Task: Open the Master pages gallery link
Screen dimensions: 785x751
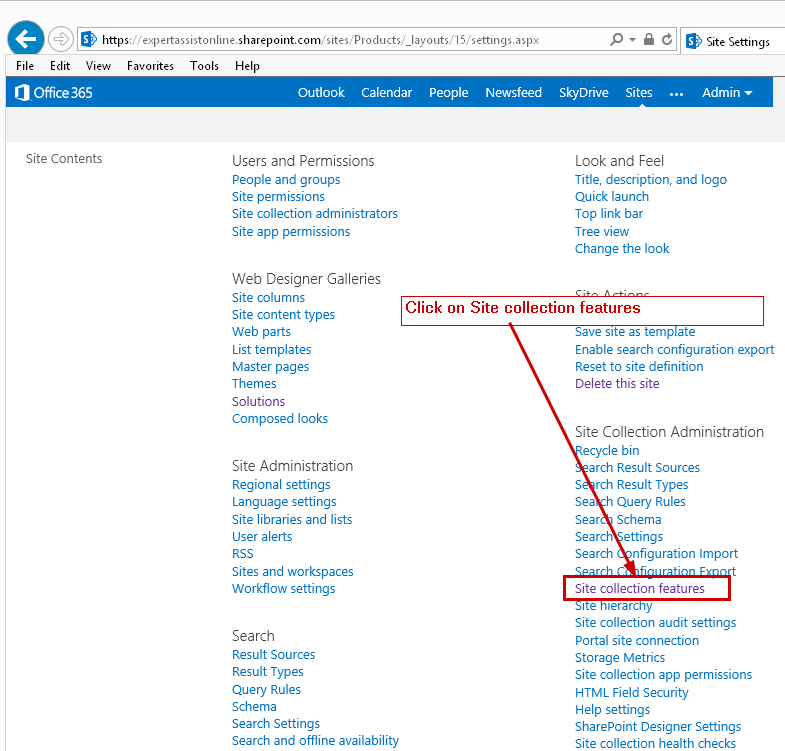Action: (x=270, y=367)
